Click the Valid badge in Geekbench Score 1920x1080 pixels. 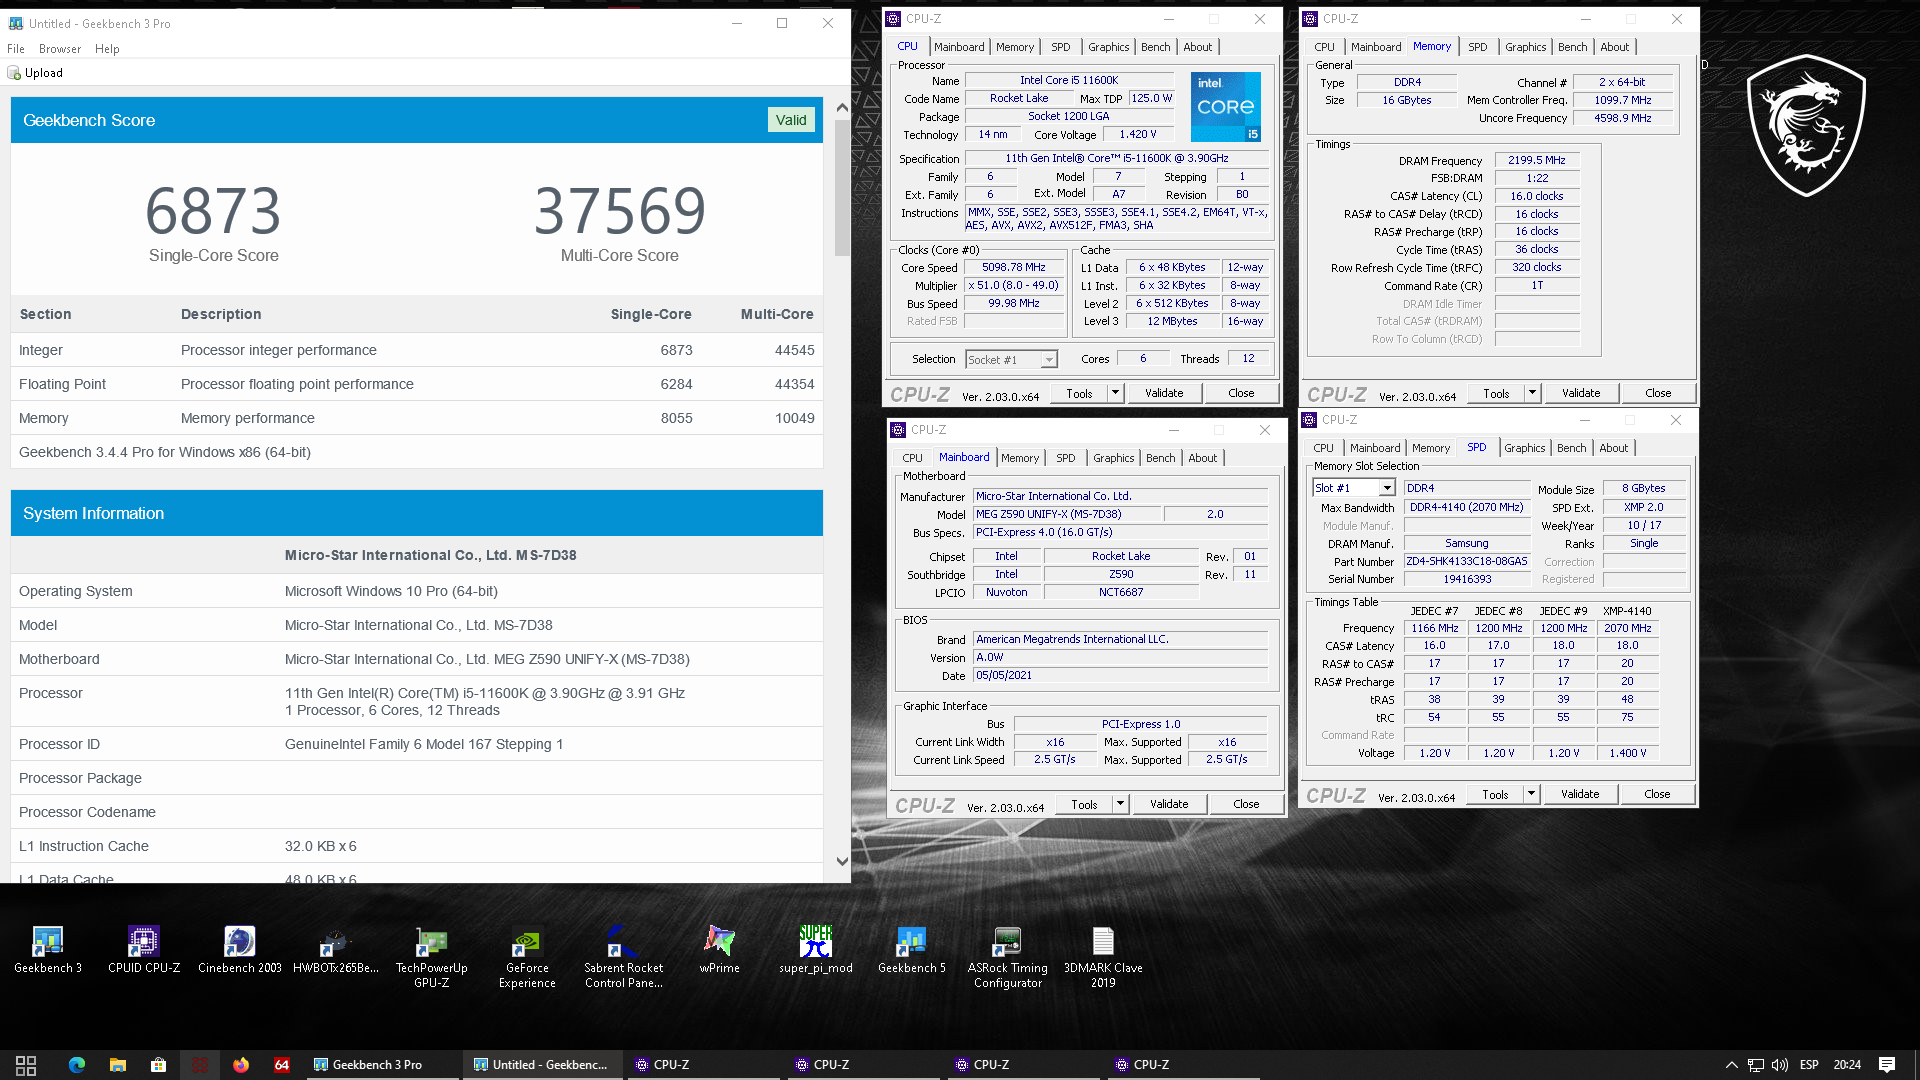click(791, 120)
